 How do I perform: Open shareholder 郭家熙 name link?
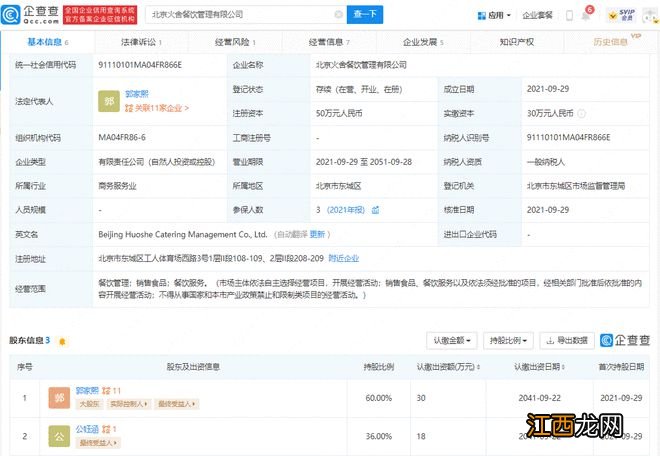tap(87, 391)
